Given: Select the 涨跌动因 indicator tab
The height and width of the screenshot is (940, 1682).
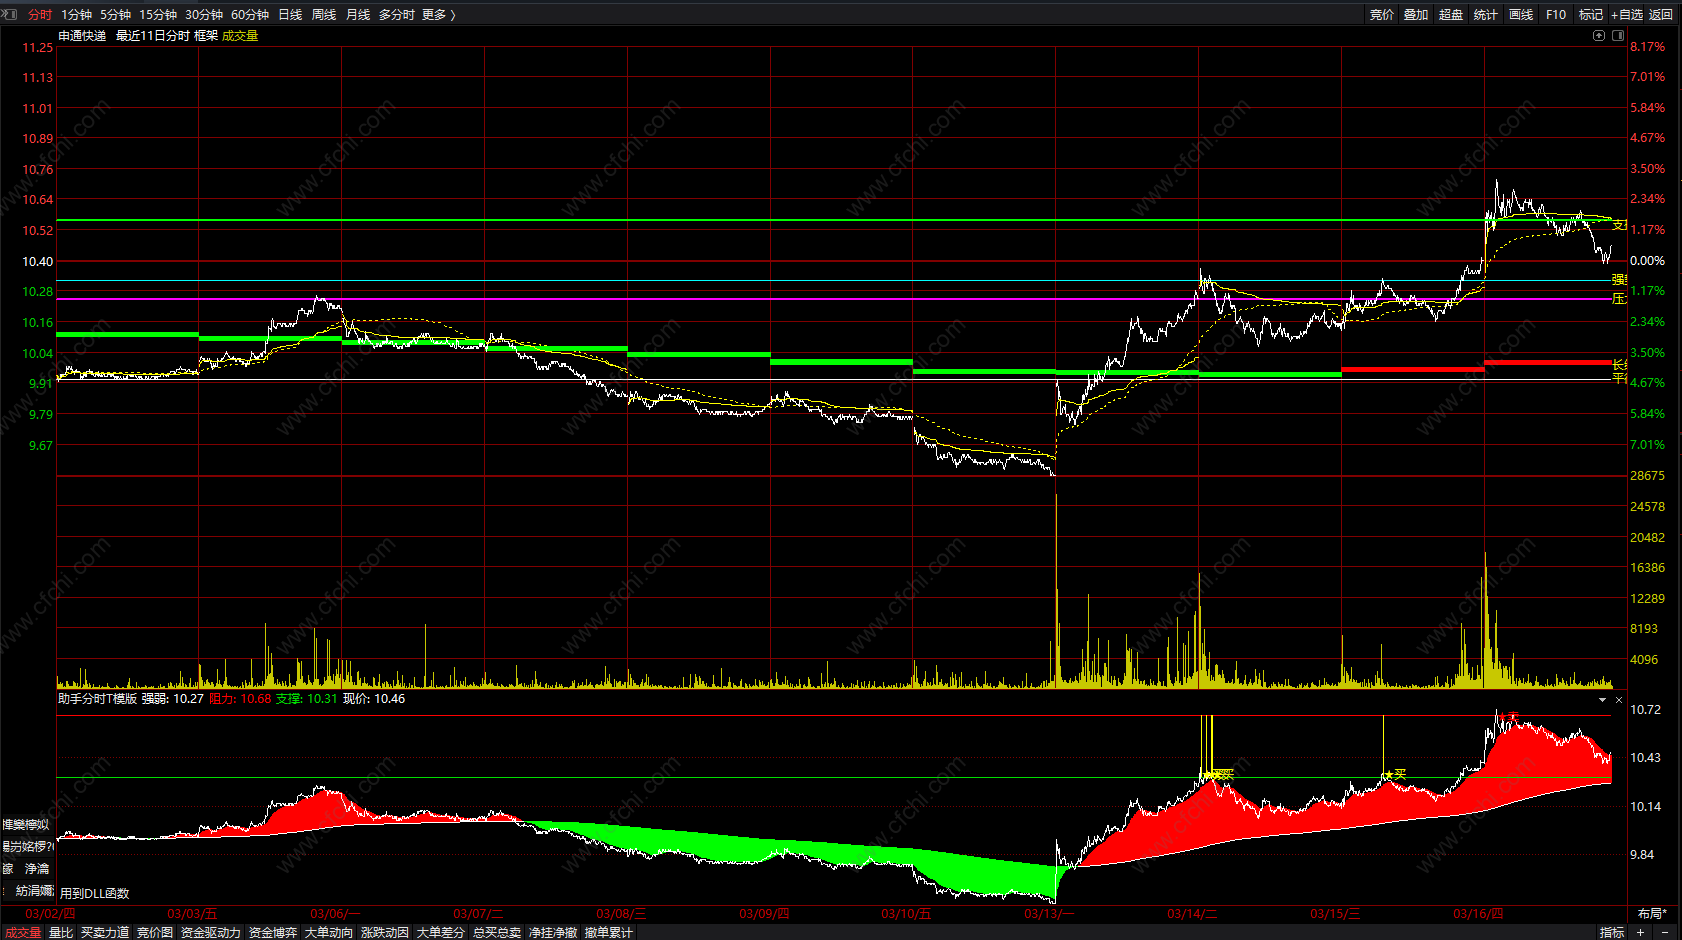Looking at the screenshot, I should tap(385, 933).
